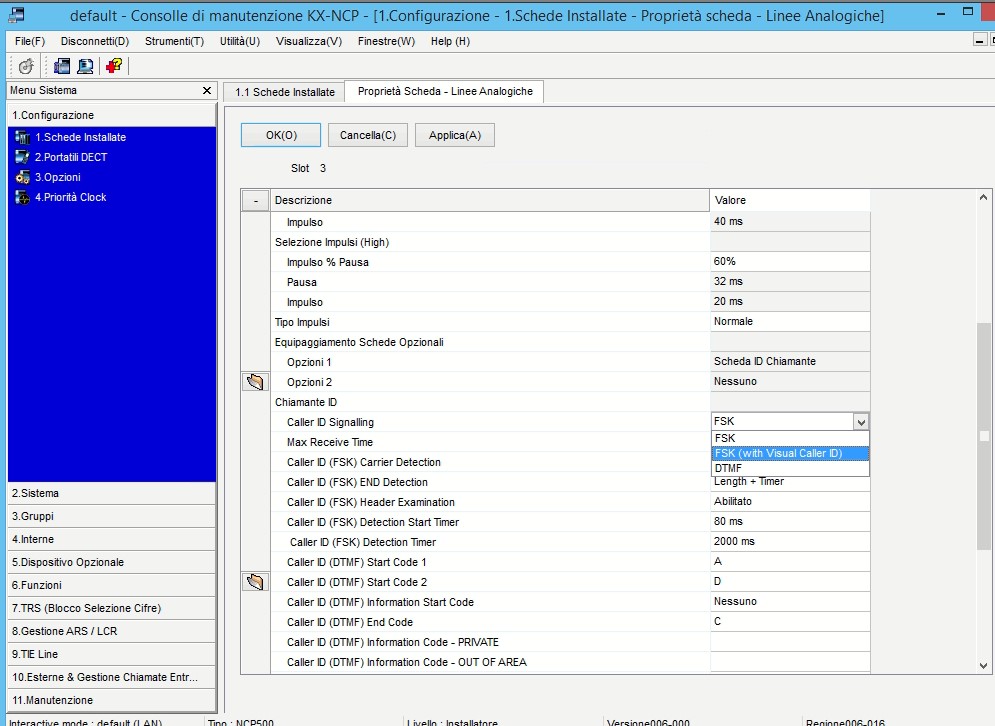Click the table scrollbar up arrow
The image size is (995, 726).
click(983, 197)
